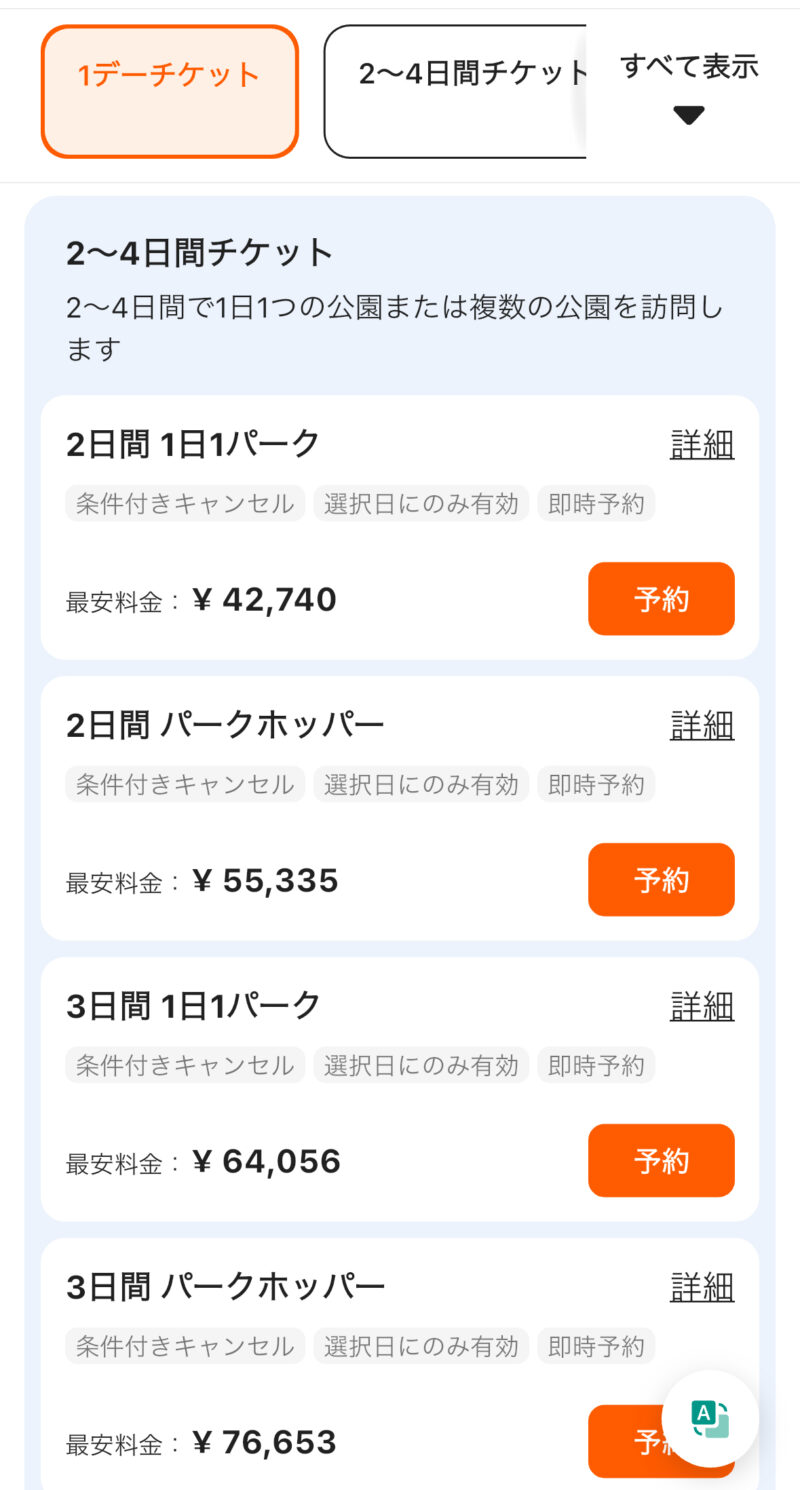This screenshot has width=800, height=1490.
Task: Select the 1デーチケット tab
Action: click(x=170, y=92)
